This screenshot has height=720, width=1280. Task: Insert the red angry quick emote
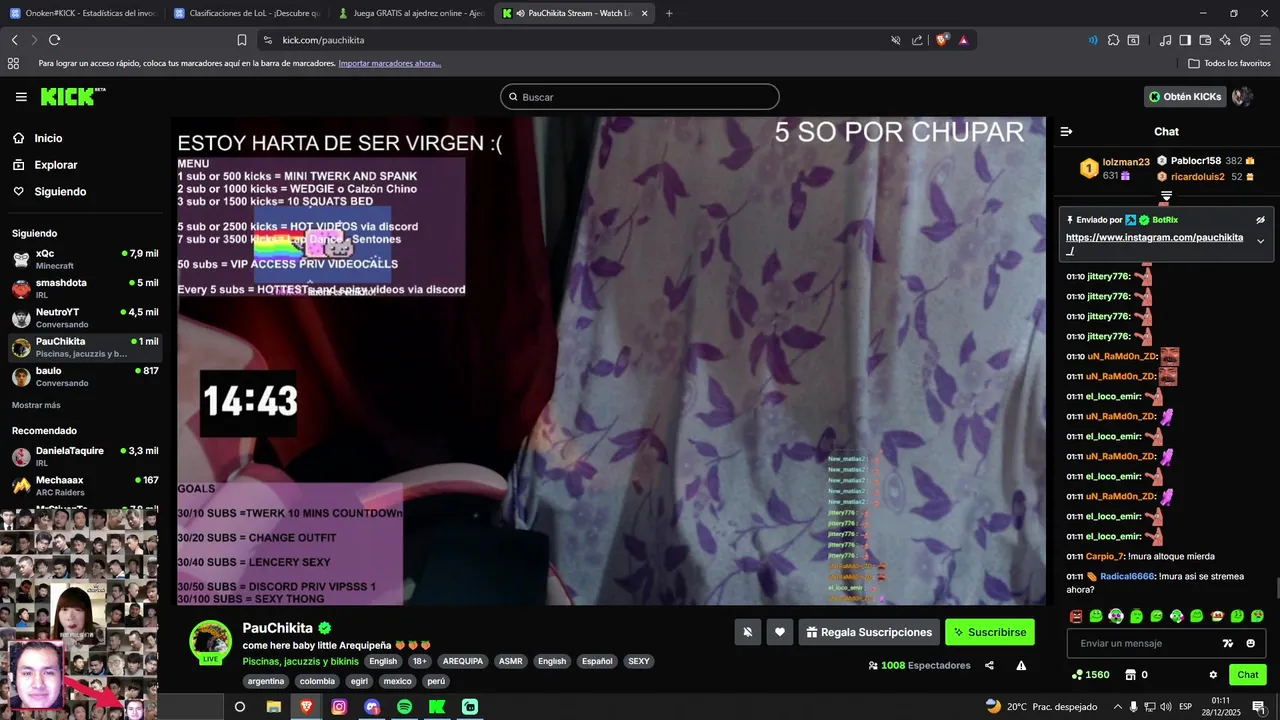point(1076,616)
